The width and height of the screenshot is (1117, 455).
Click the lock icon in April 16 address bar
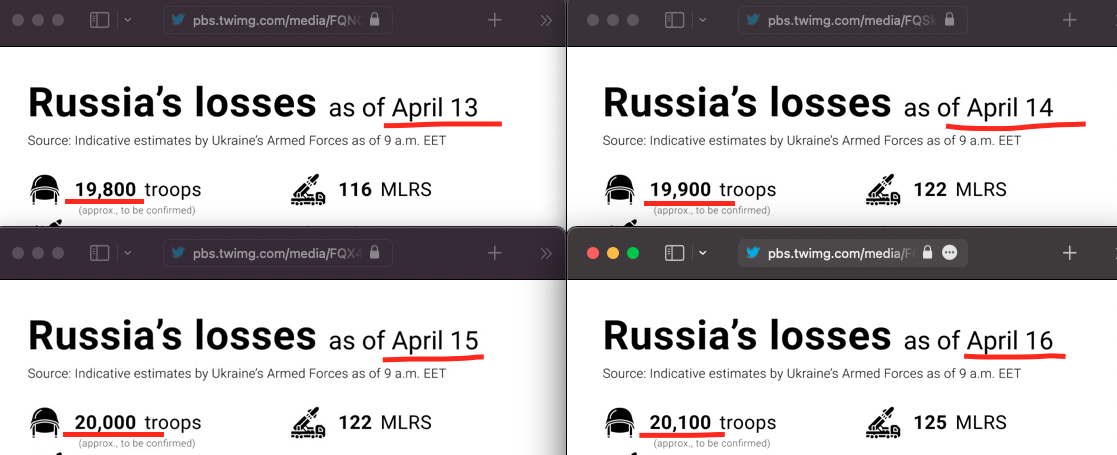pyautogui.click(x=928, y=253)
